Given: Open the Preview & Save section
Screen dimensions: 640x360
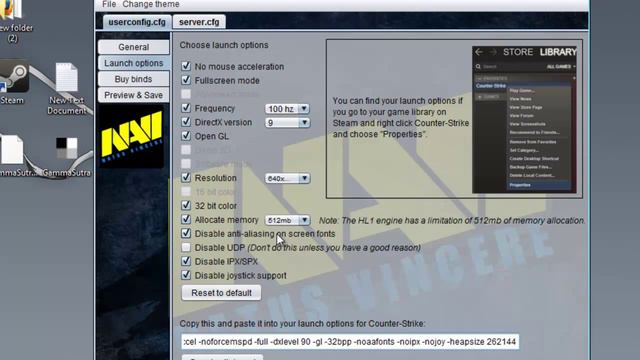Looking at the screenshot, I should point(133,95).
